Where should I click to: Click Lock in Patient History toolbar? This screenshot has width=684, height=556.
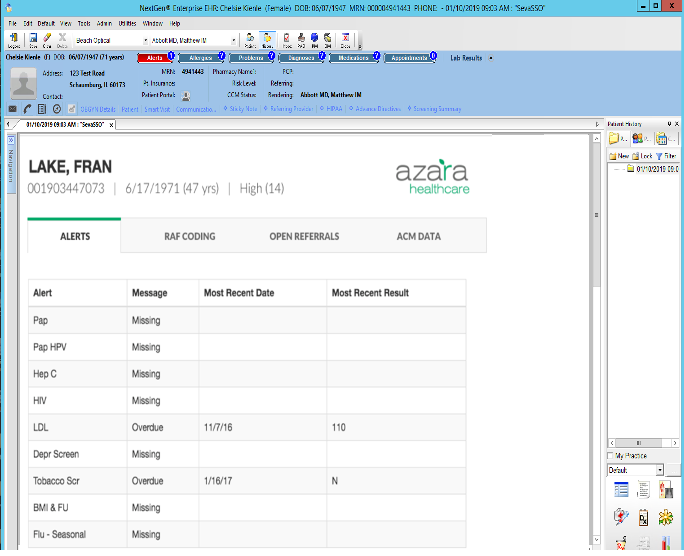(x=642, y=156)
